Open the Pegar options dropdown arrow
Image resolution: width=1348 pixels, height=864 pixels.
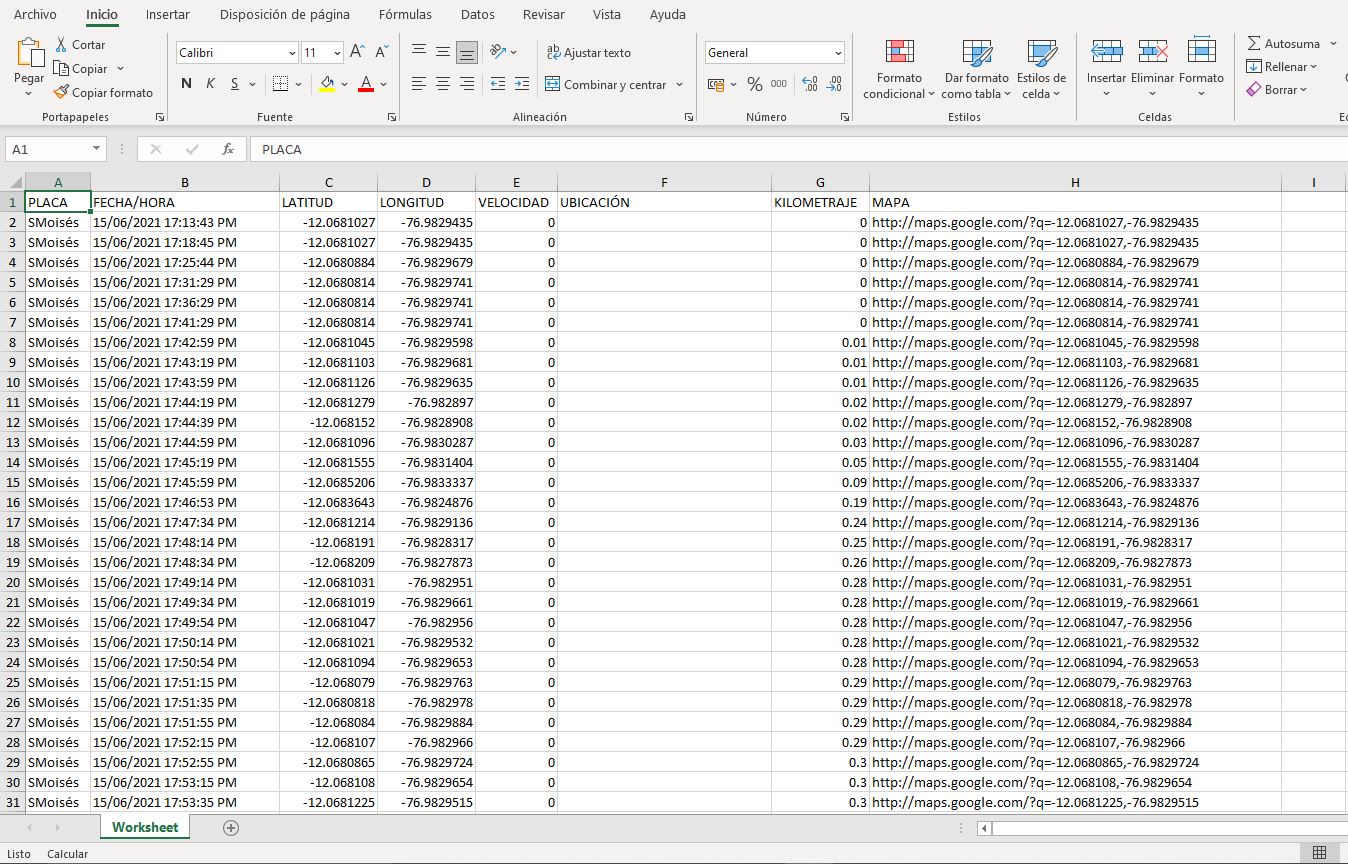29,93
